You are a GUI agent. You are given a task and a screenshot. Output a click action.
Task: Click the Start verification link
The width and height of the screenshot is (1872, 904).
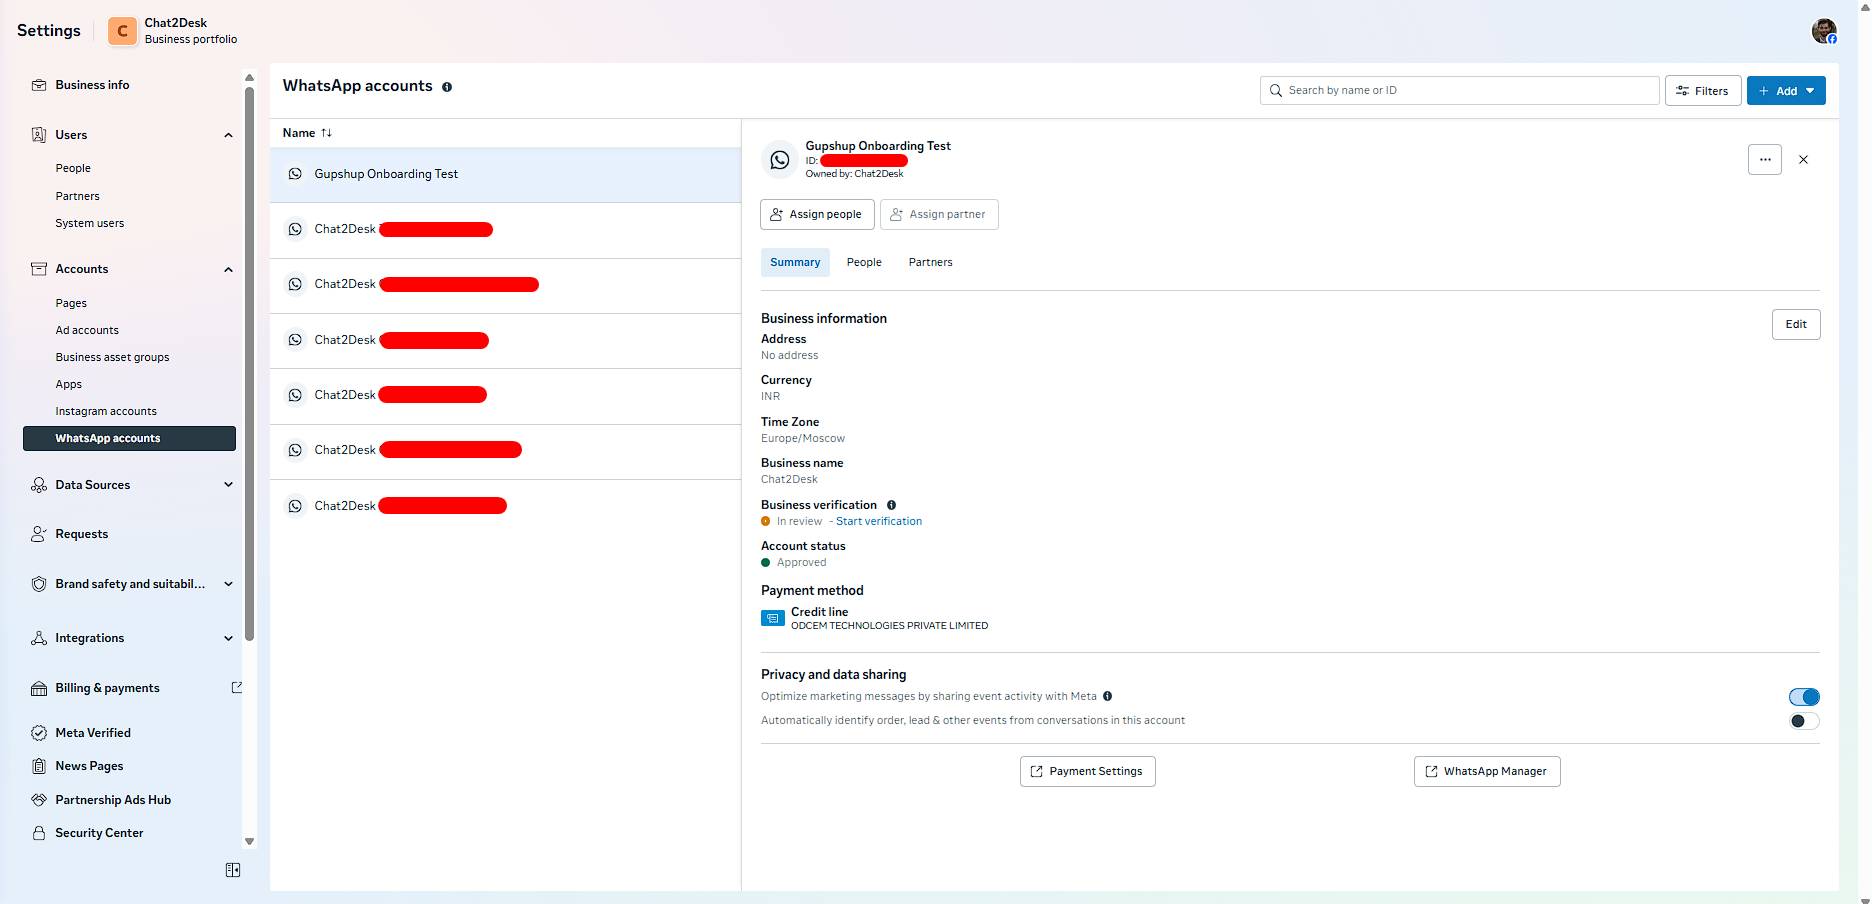pyautogui.click(x=878, y=521)
